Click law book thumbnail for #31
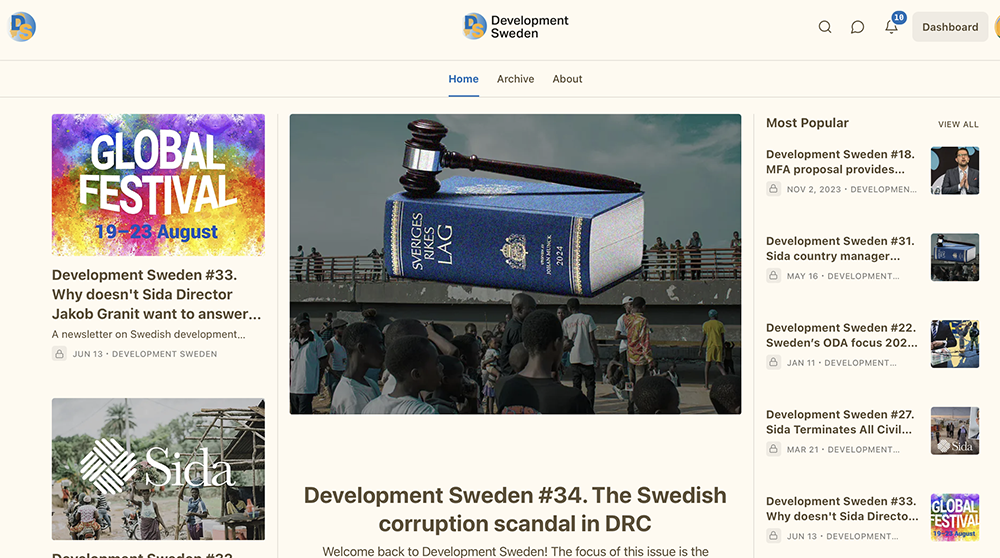1000x558 pixels. (955, 257)
